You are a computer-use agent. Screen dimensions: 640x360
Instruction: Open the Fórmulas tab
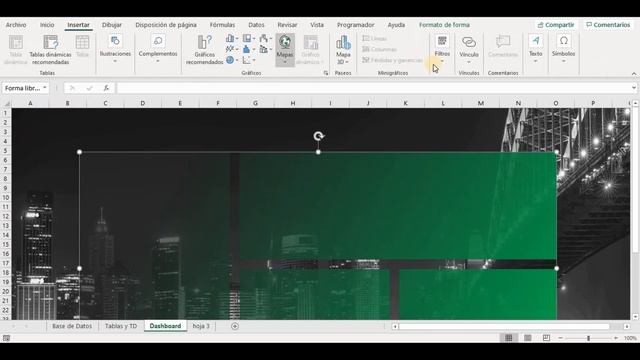(x=222, y=25)
